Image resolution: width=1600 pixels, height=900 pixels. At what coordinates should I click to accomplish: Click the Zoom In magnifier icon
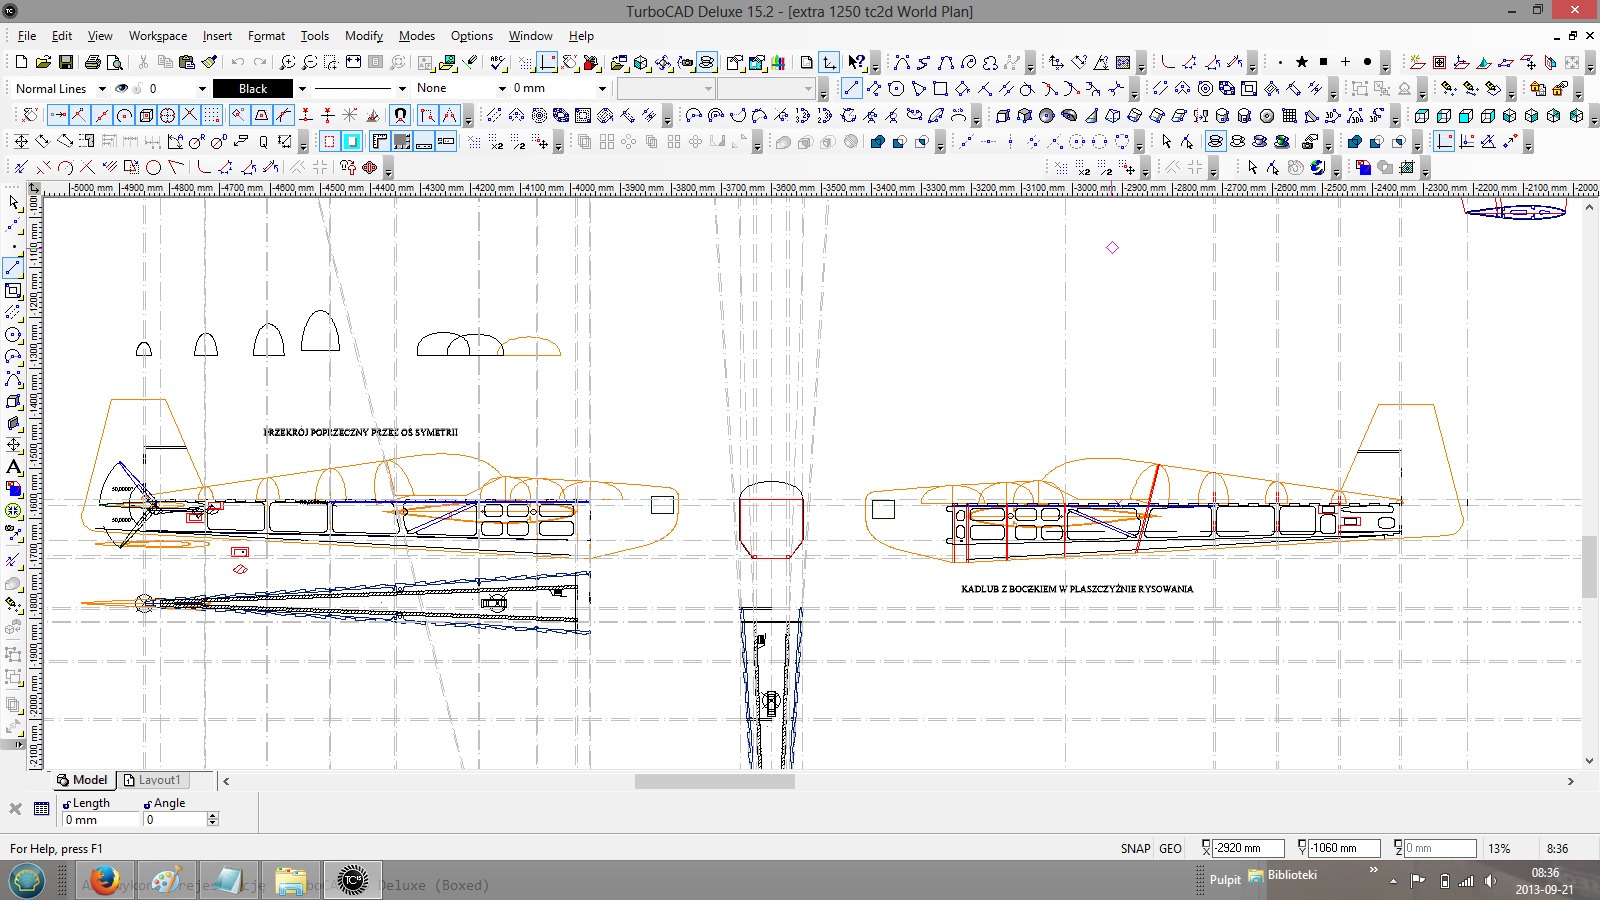coord(287,62)
